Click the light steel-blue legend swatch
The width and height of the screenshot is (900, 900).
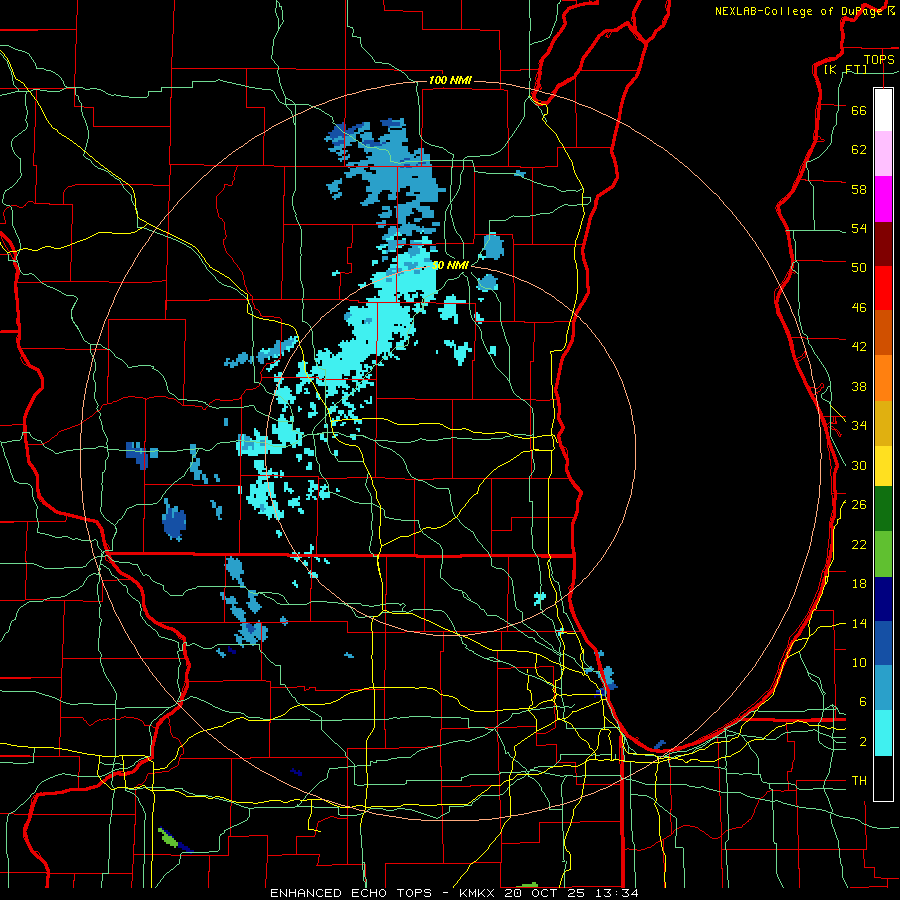pyautogui.click(x=883, y=688)
